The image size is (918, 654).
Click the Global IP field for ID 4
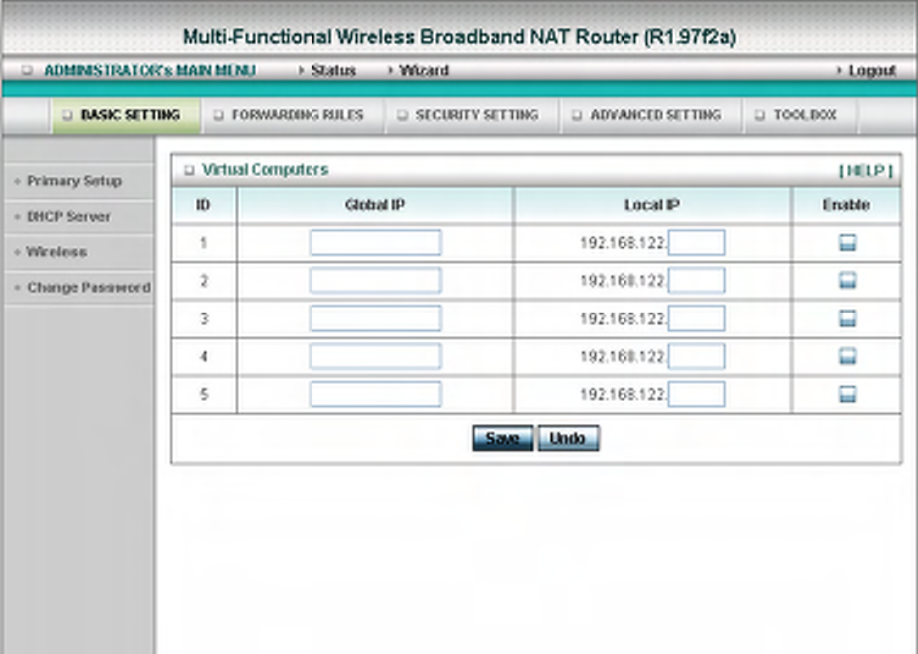(x=375, y=357)
